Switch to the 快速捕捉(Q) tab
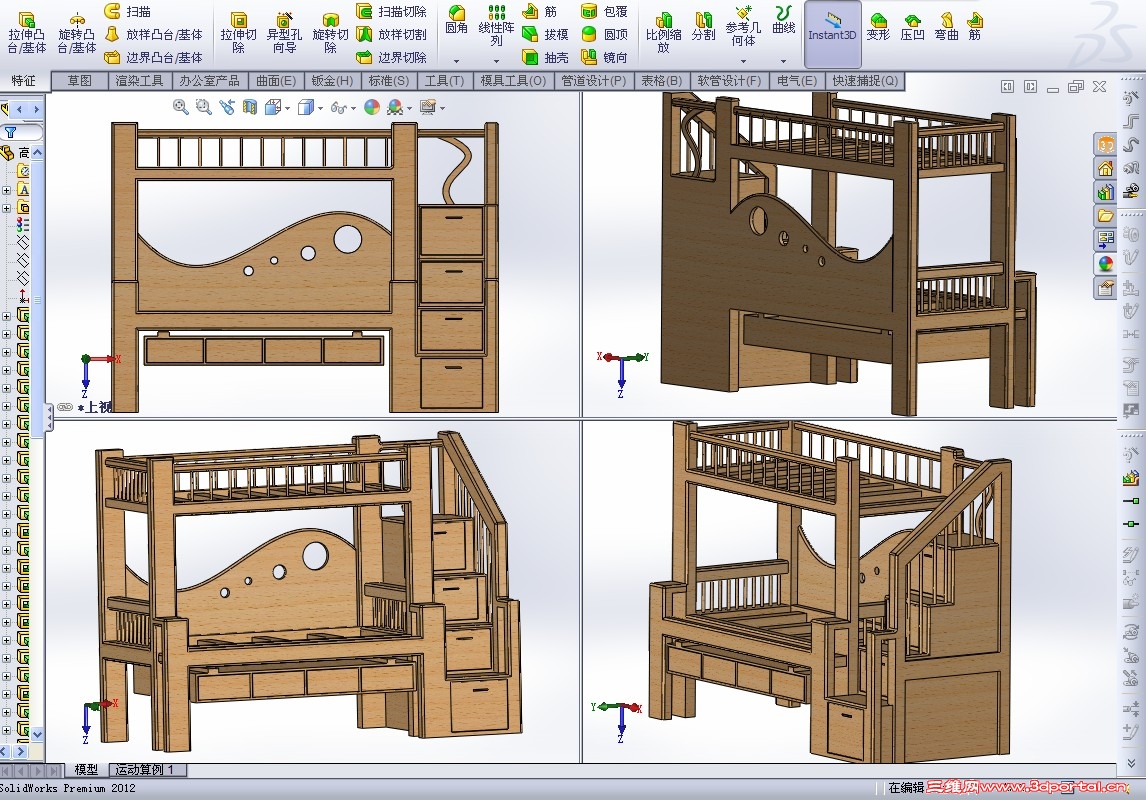This screenshot has width=1146, height=800. click(865, 81)
